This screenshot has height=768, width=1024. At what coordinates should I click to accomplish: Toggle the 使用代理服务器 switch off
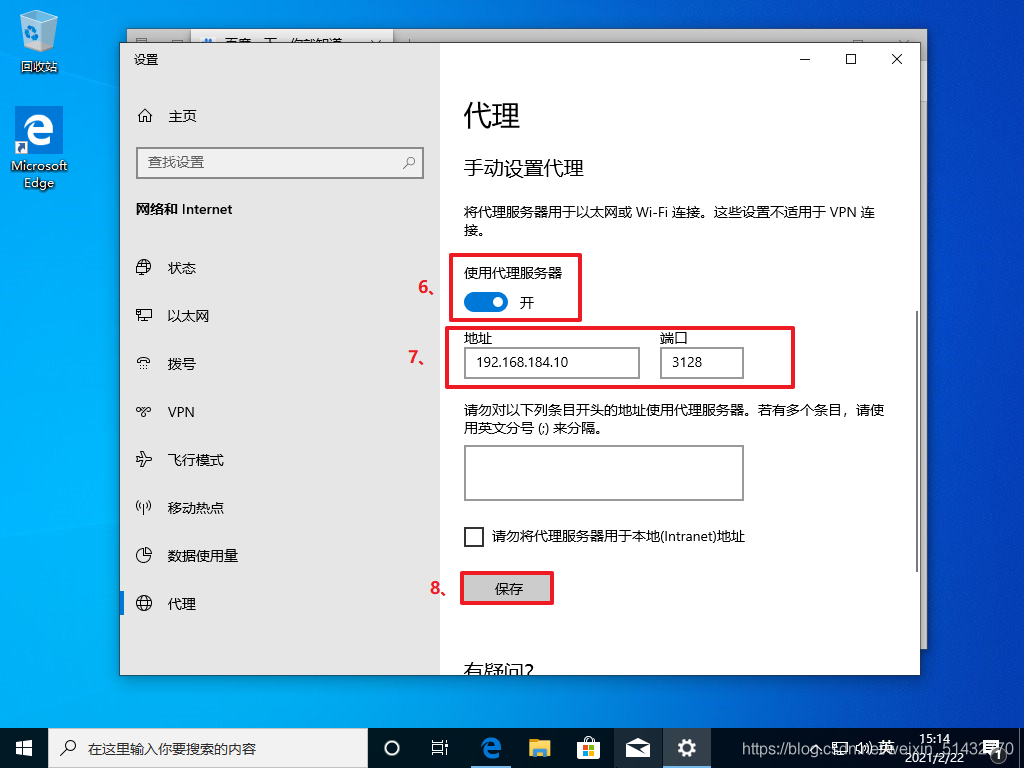(x=486, y=302)
